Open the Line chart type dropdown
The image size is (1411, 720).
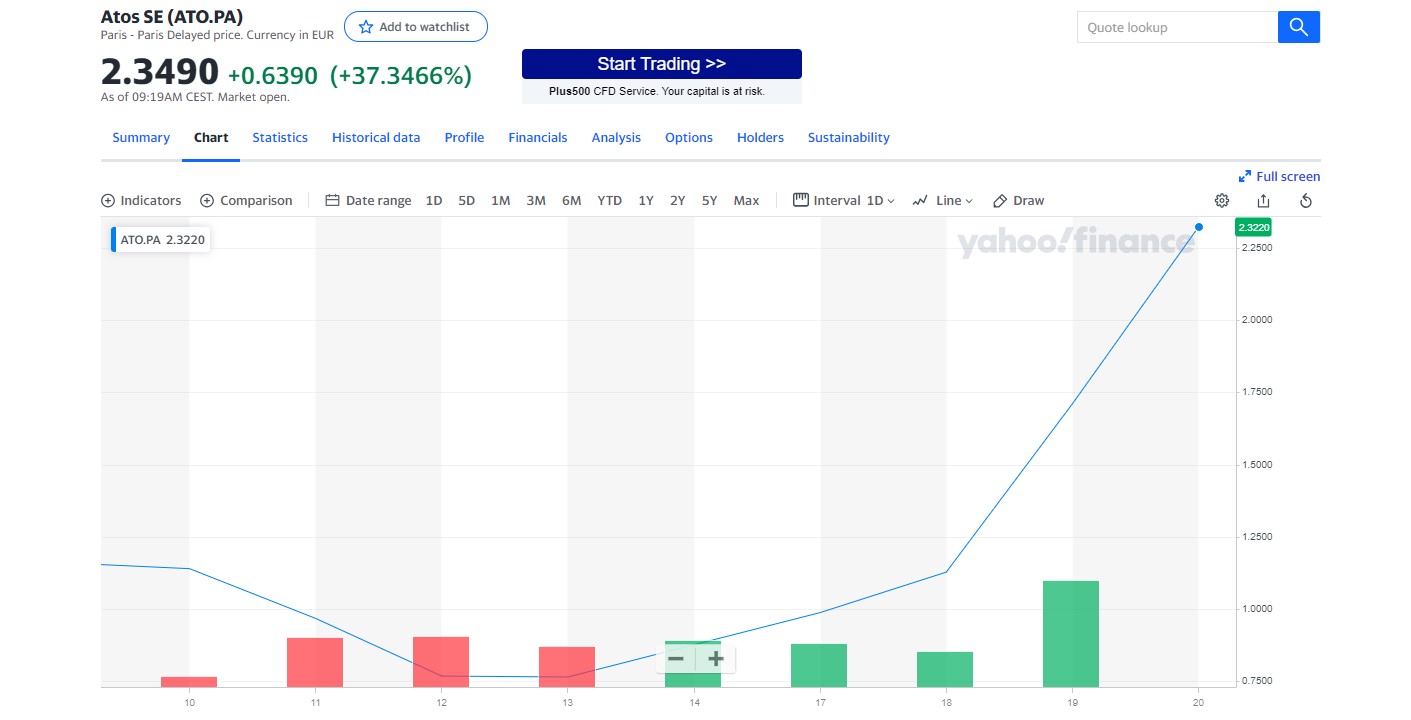click(x=942, y=201)
